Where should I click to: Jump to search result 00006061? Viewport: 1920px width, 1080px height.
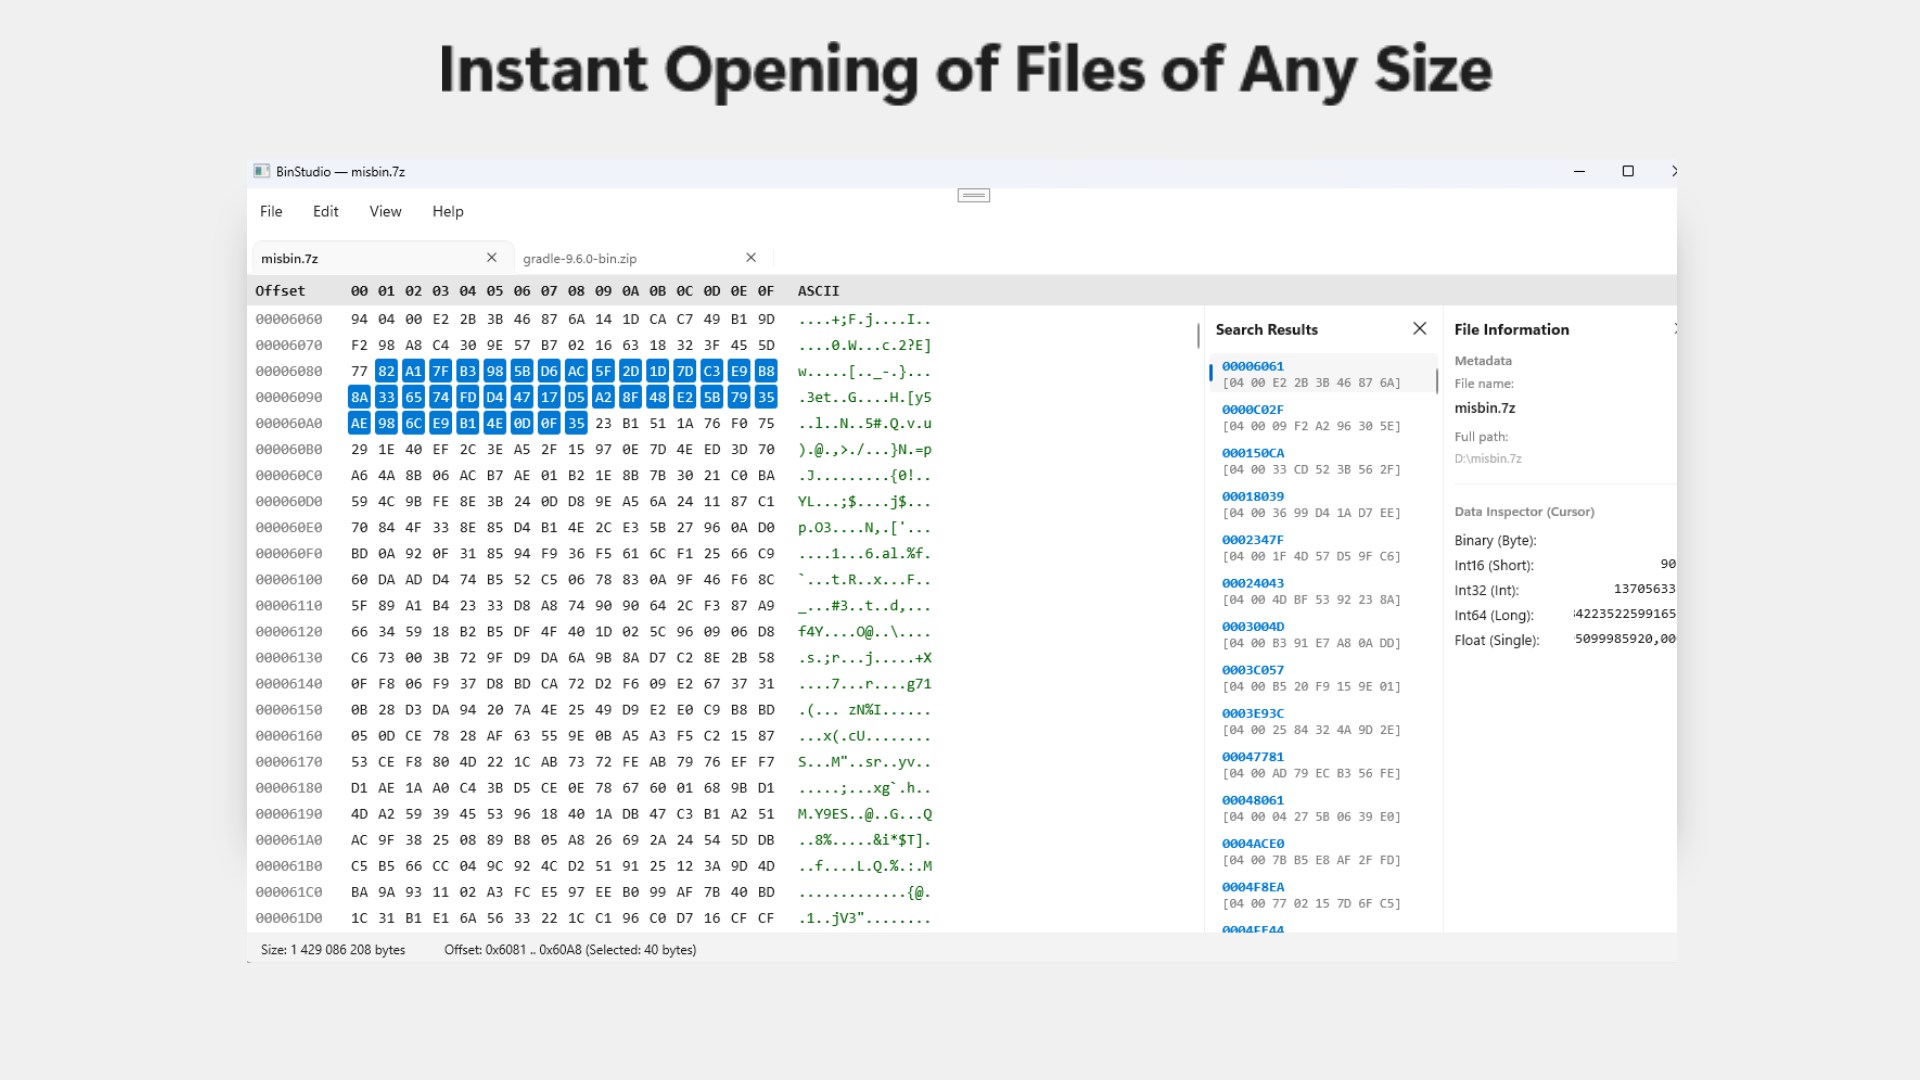coord(1323,374)
